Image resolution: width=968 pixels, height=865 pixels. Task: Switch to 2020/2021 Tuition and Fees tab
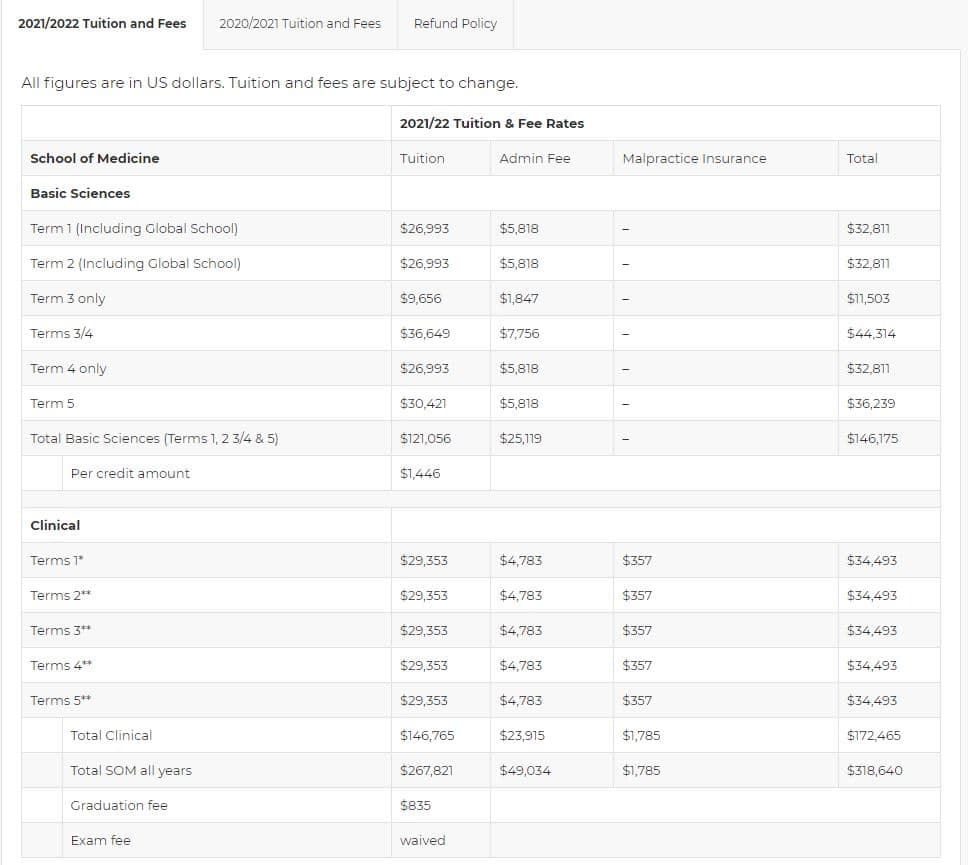coord(300,23)
